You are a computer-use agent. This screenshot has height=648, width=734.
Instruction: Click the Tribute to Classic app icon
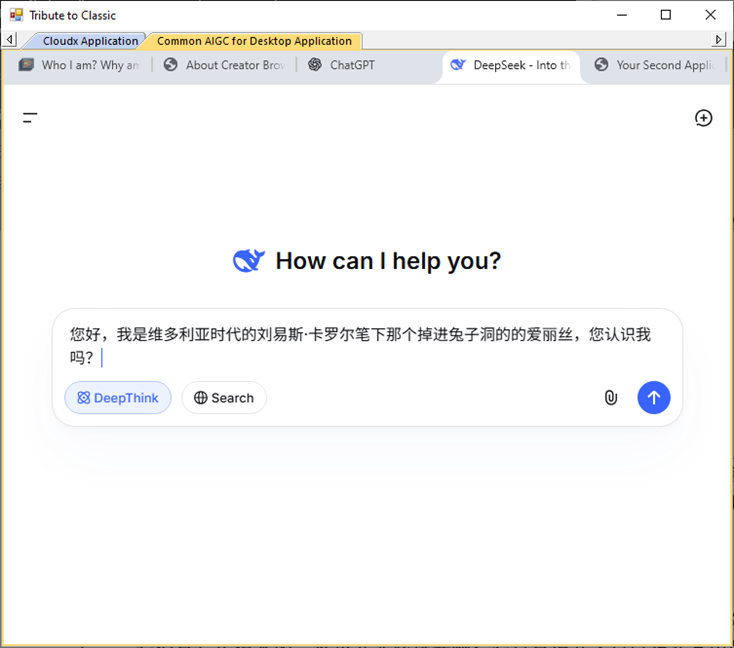click(16, 15)
